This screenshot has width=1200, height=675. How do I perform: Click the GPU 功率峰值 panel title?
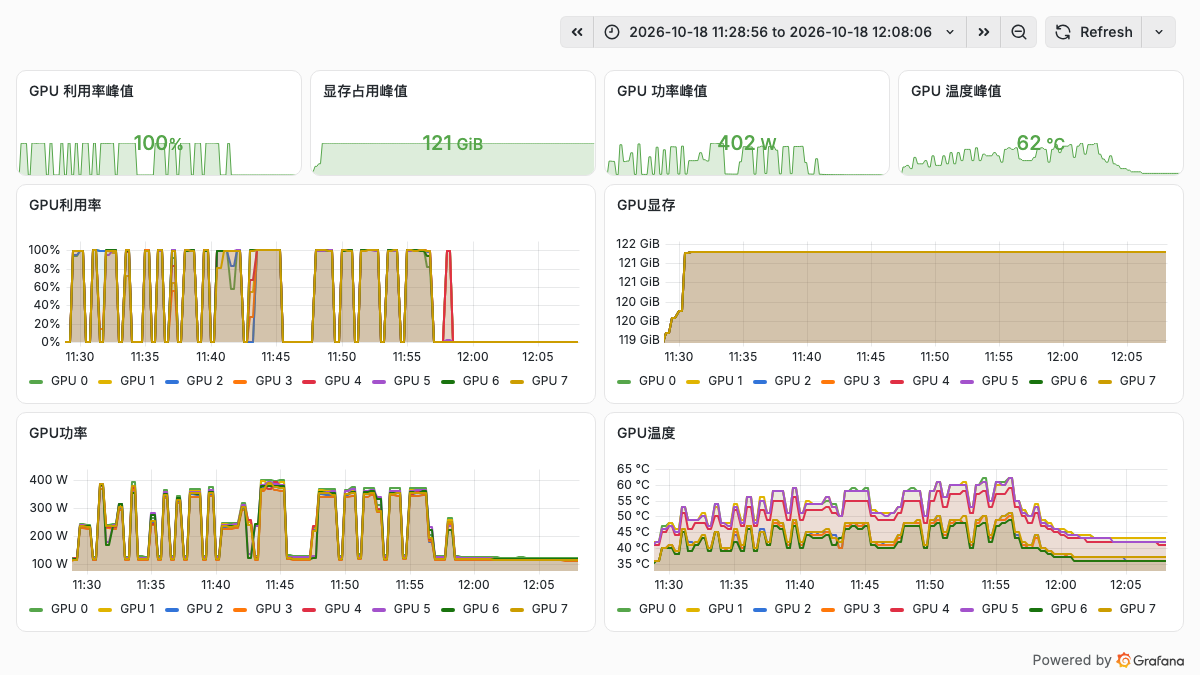click(662, 91)
